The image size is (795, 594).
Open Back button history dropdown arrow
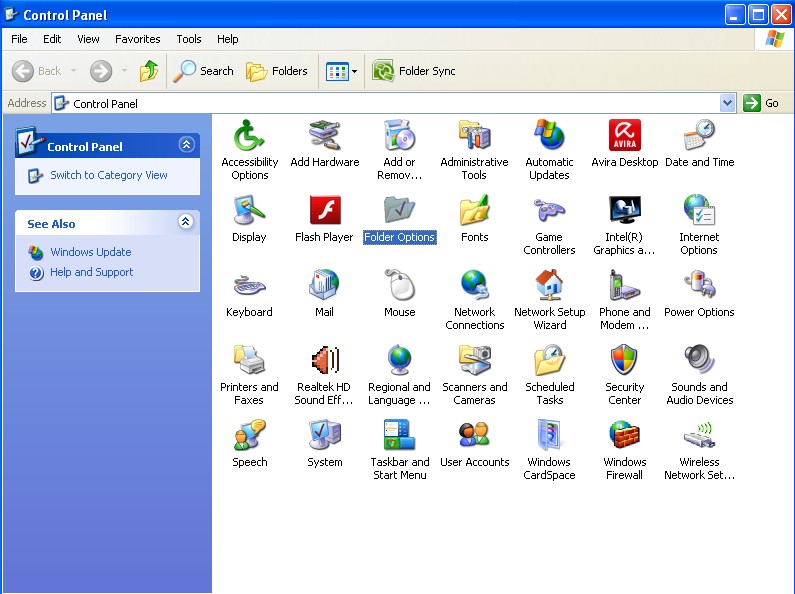click(x=74, y=71)
